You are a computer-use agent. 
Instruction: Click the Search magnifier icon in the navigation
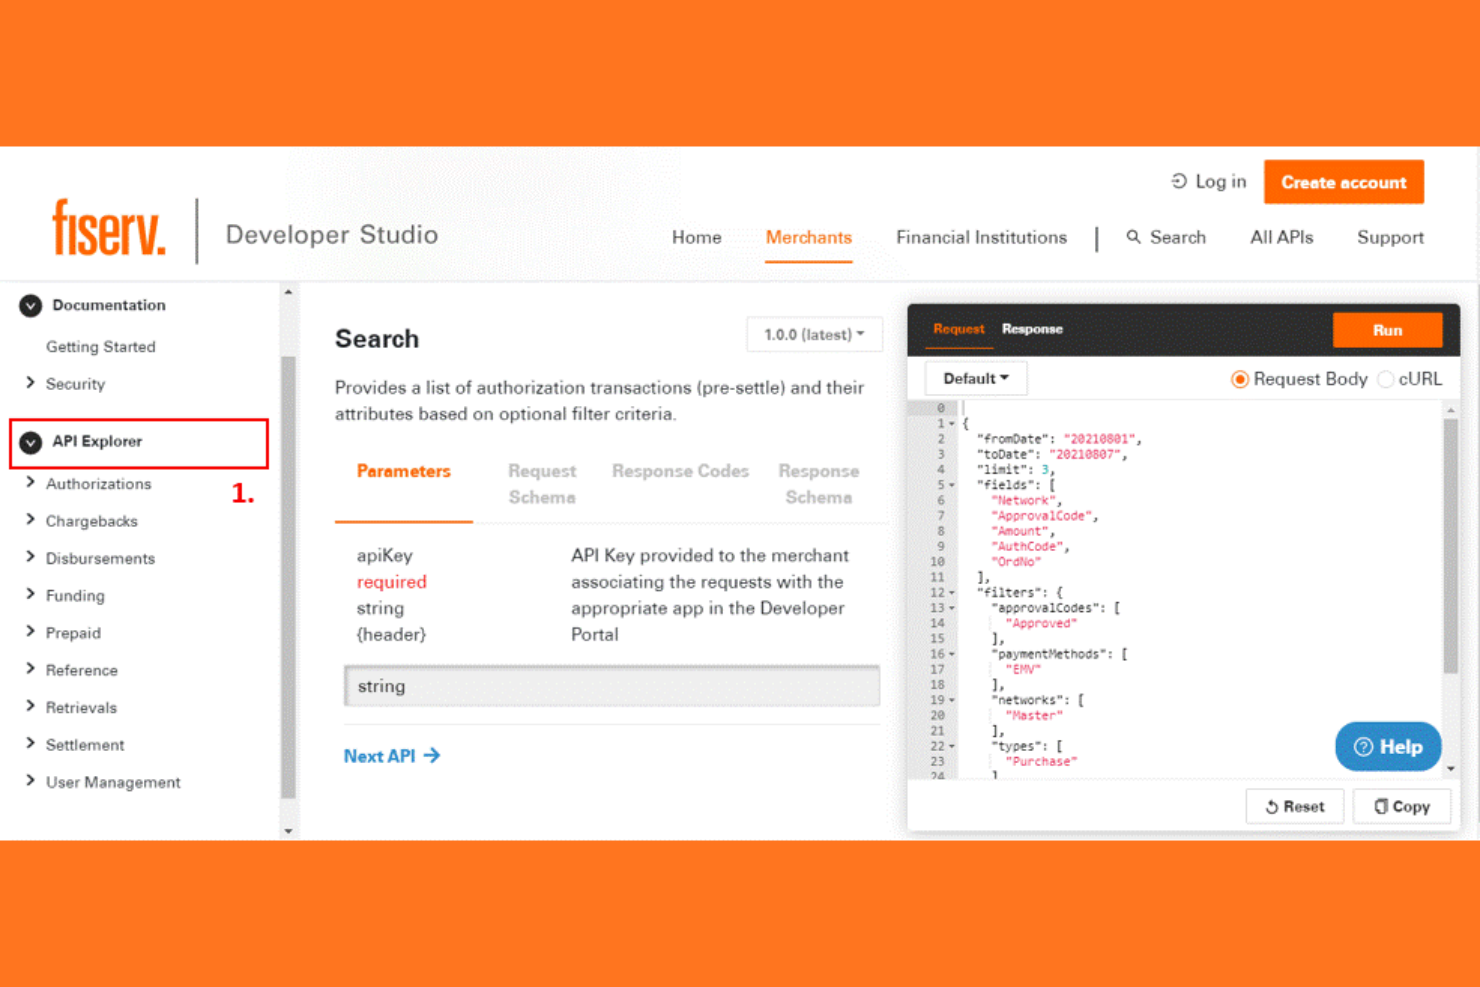click(x=1133, y=237)
